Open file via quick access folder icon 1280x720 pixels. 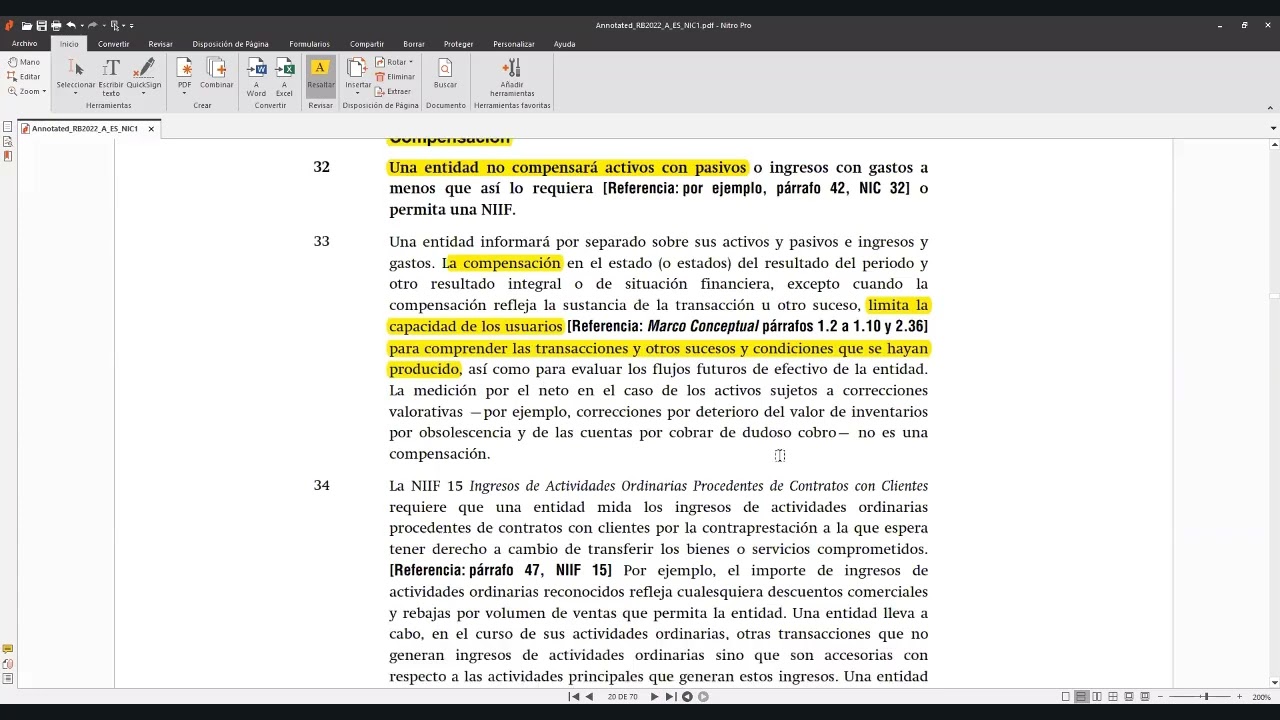coord(27,25)
